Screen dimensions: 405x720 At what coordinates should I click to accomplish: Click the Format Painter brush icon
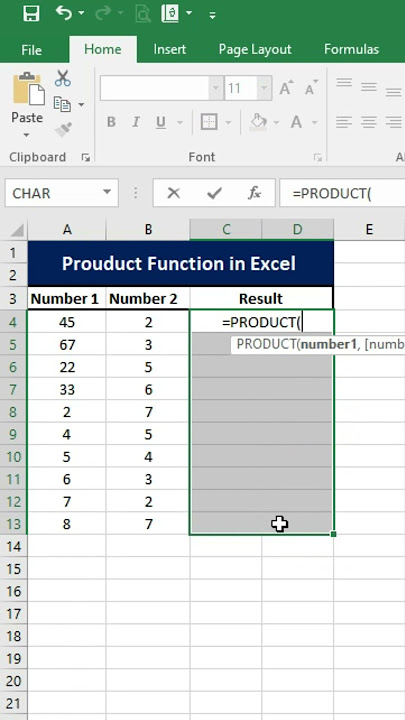coord(63,130)
